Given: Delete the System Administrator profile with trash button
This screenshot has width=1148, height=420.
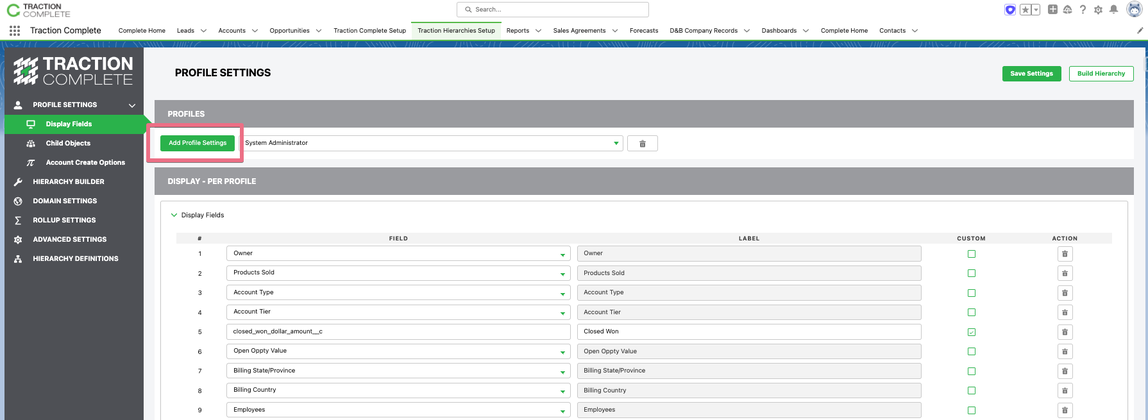Looking at the screenshot, I should (x=642, y=143).
